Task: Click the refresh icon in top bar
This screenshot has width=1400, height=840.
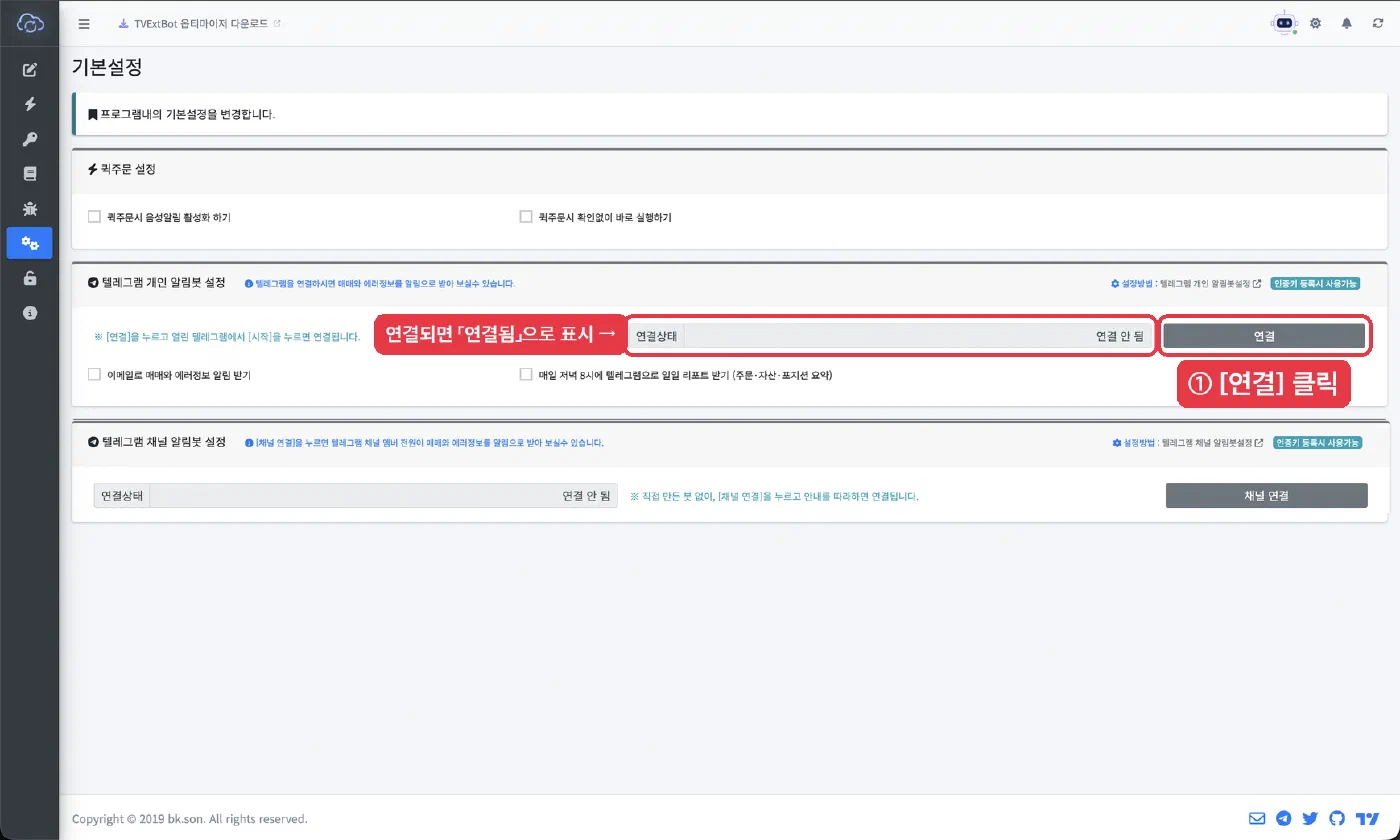Action: [1378, 24]
